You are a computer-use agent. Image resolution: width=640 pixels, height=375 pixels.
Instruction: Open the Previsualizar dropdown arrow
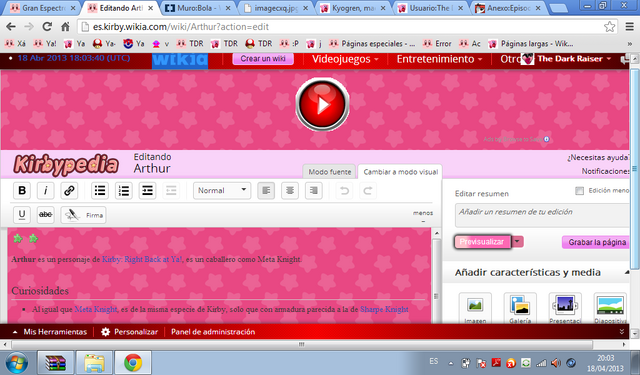coord(517,242)
